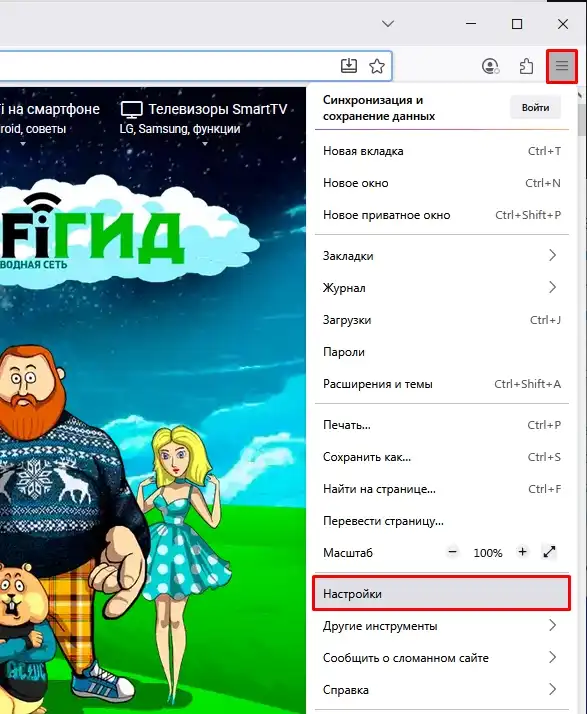Click the extensions puzzle-piece icon
587x714 pixels.
(526, 66)
